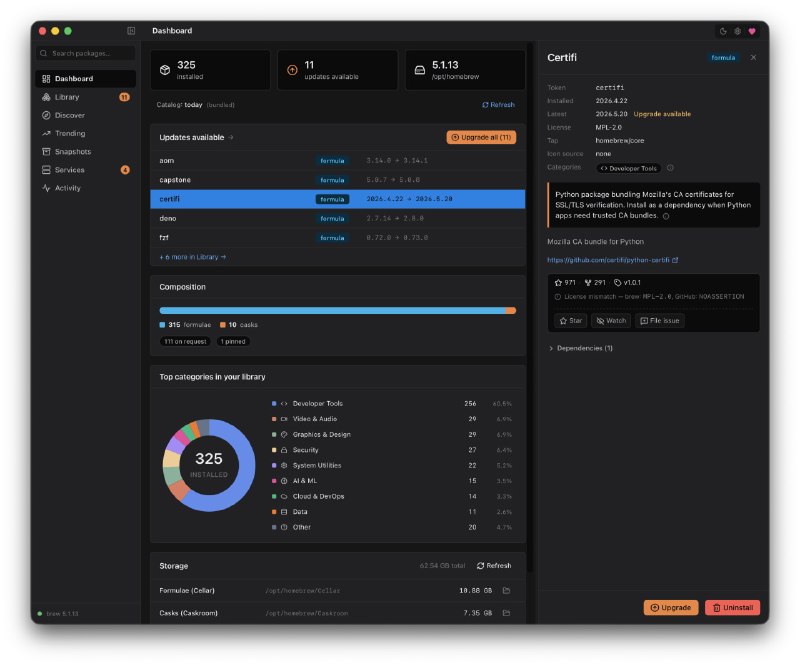The image size is (800, 665).
Task: Click the fork count icon showing 291
Action: click(588, 283)
